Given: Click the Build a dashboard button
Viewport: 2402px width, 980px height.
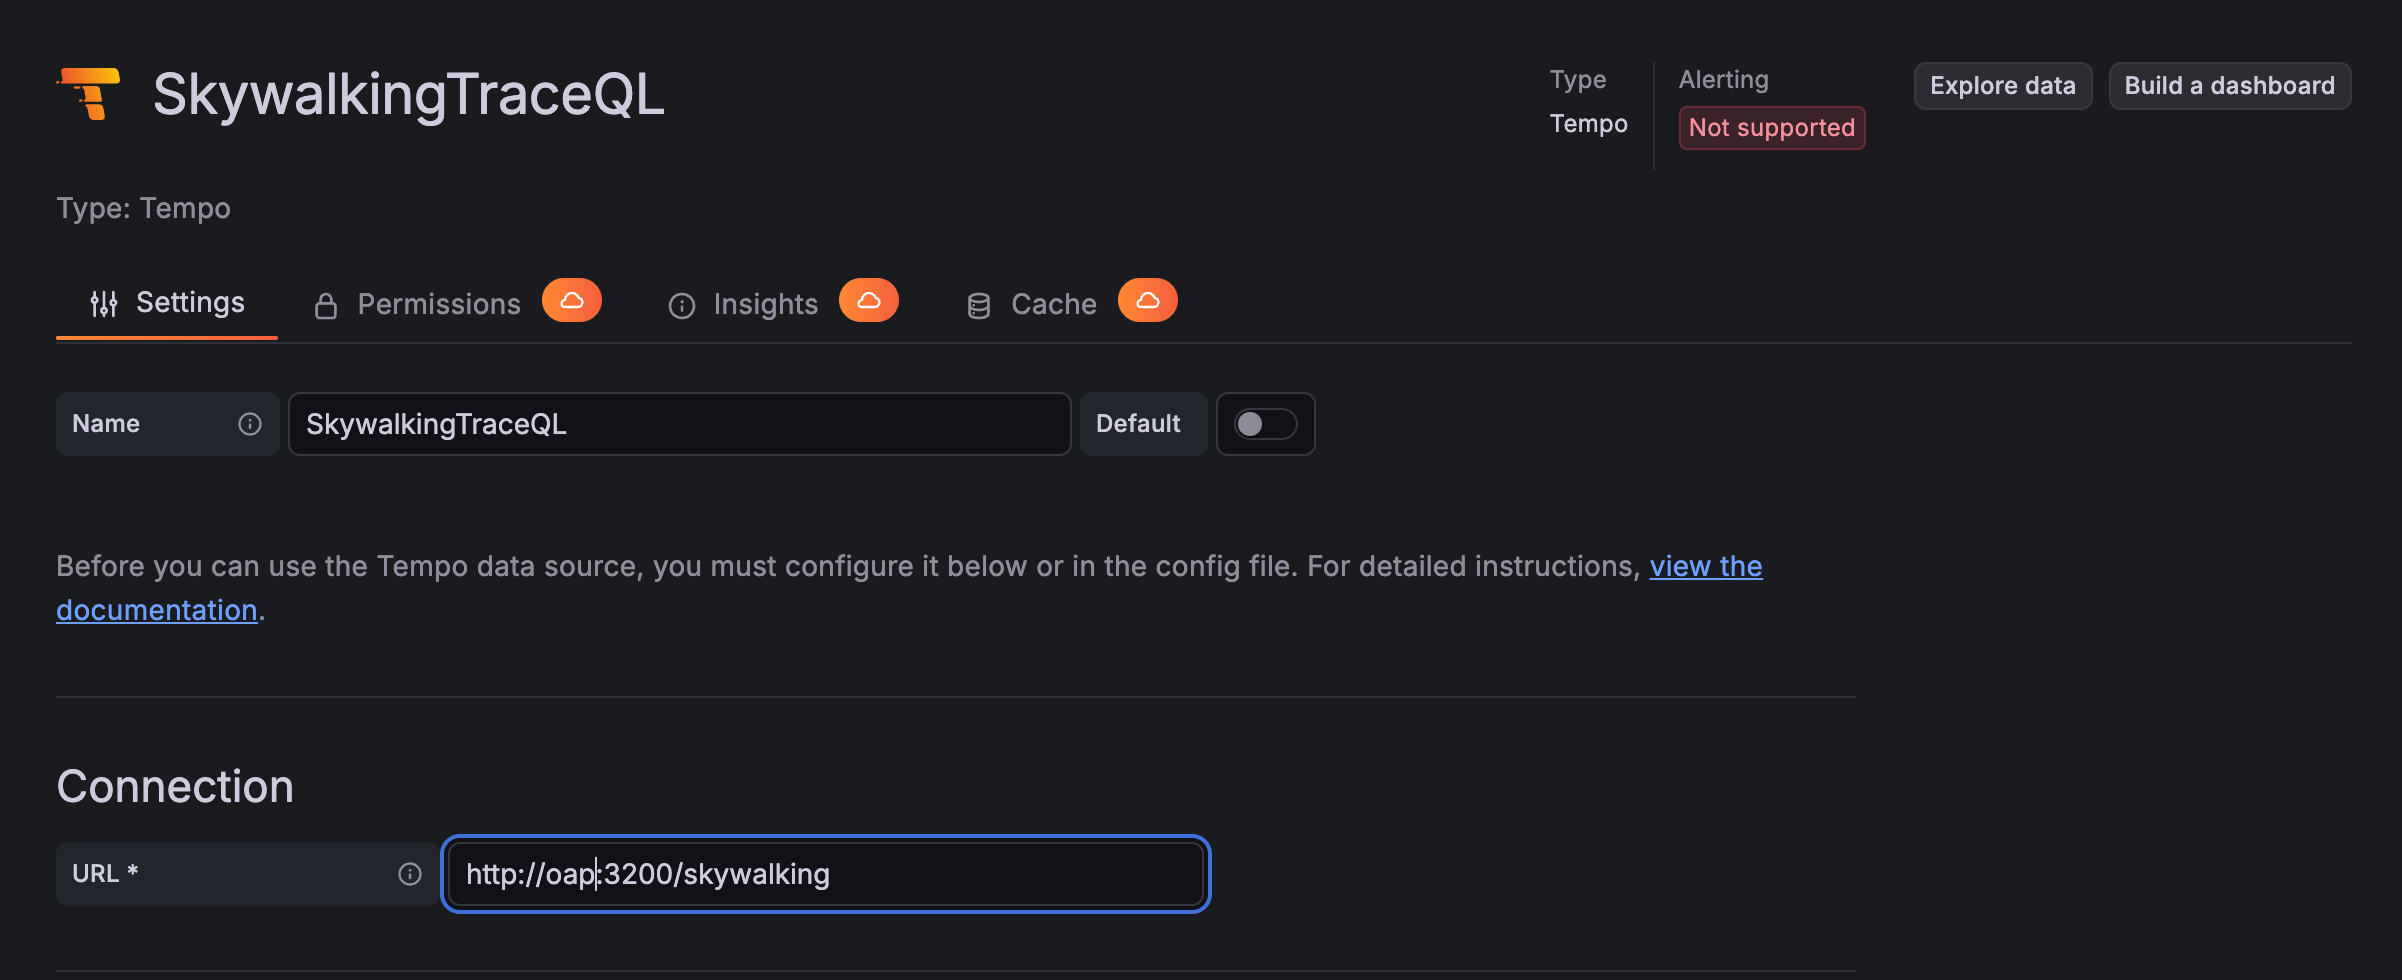Looking at the screenshot, I should [2229, 86].
